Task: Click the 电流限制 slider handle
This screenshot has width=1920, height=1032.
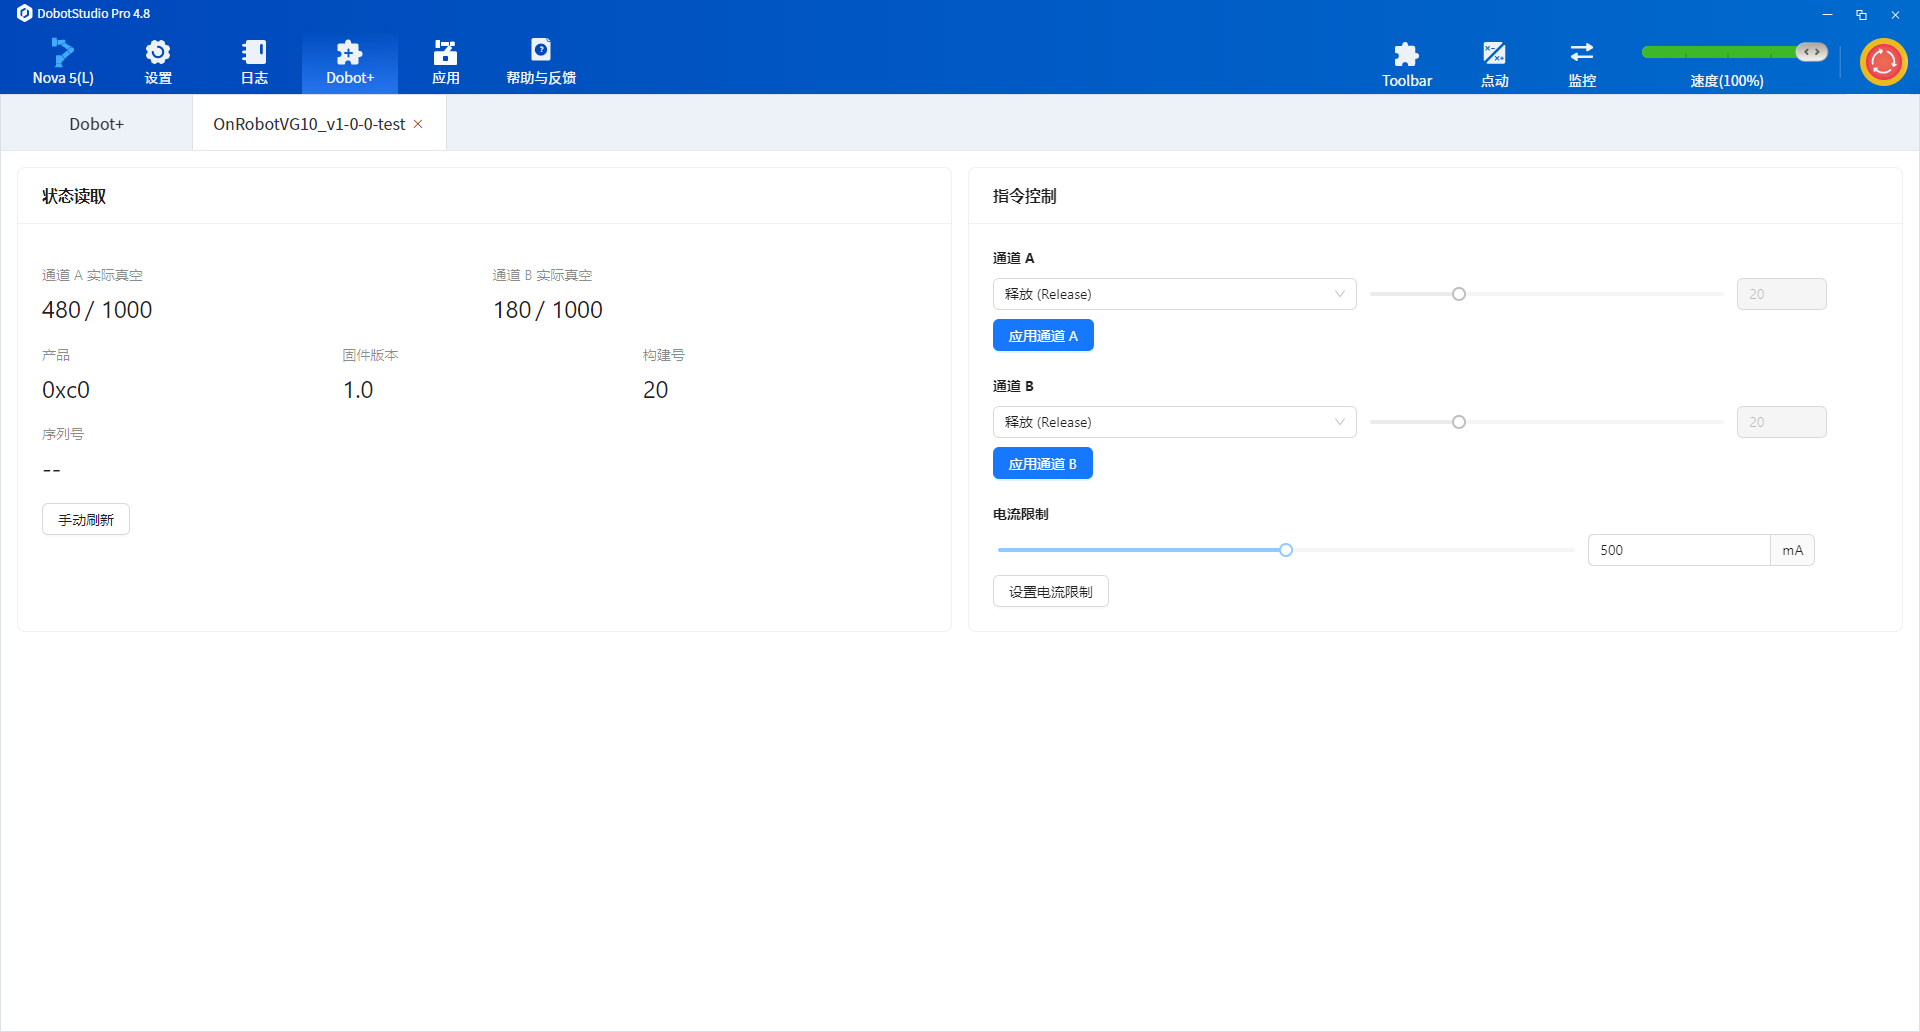Action: click(x=1286, y=550)
